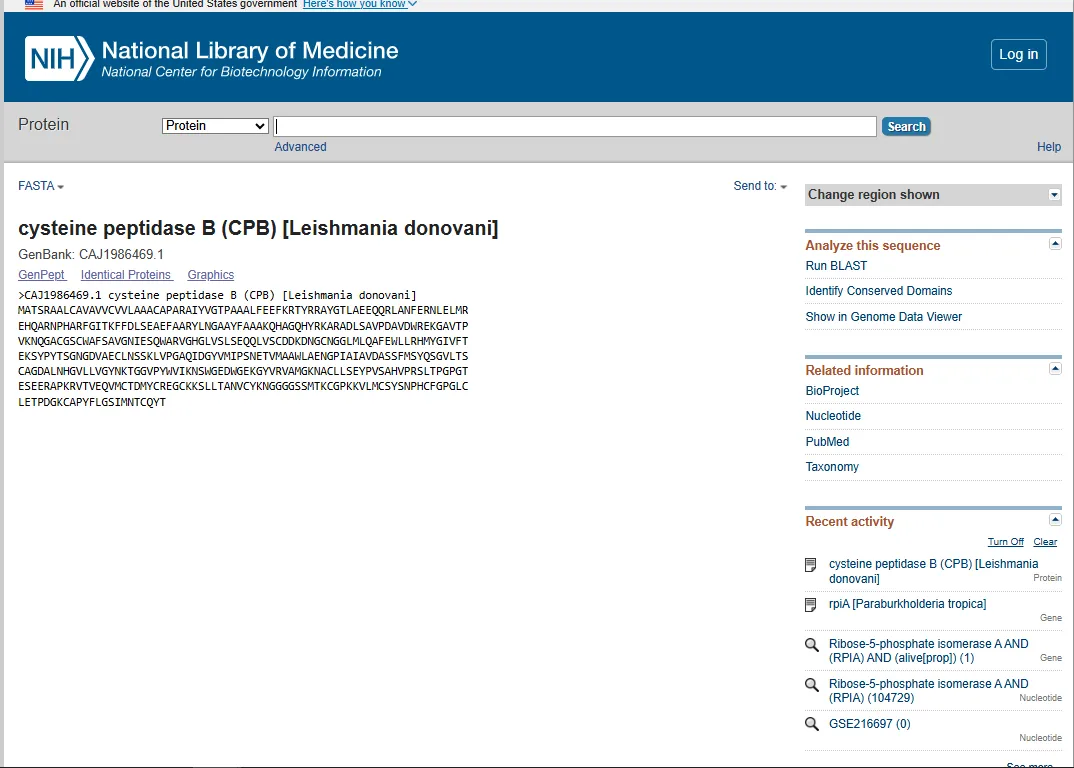Open the Nucleotide related link
This screenshot has height=768, width=1074.
(833, 416)
